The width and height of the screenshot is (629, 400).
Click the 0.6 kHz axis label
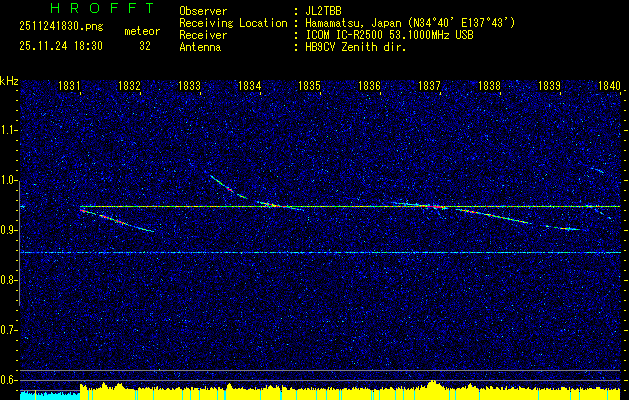pos(9,379)
